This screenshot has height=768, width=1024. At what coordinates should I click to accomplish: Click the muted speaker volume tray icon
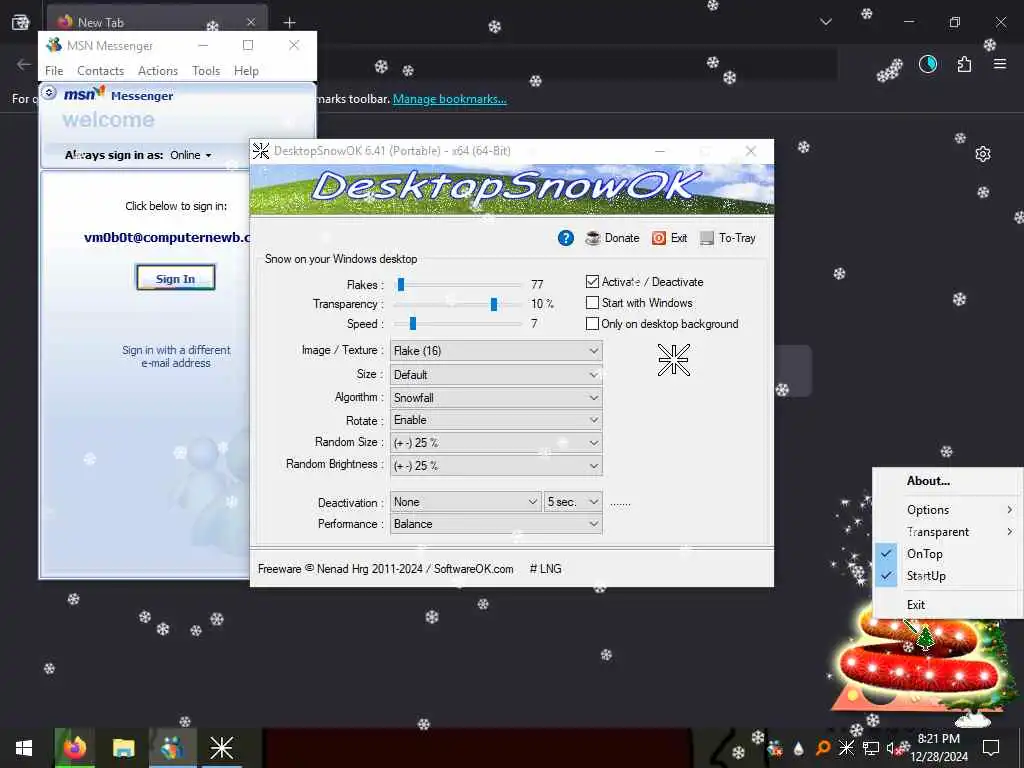coord(893,748)
